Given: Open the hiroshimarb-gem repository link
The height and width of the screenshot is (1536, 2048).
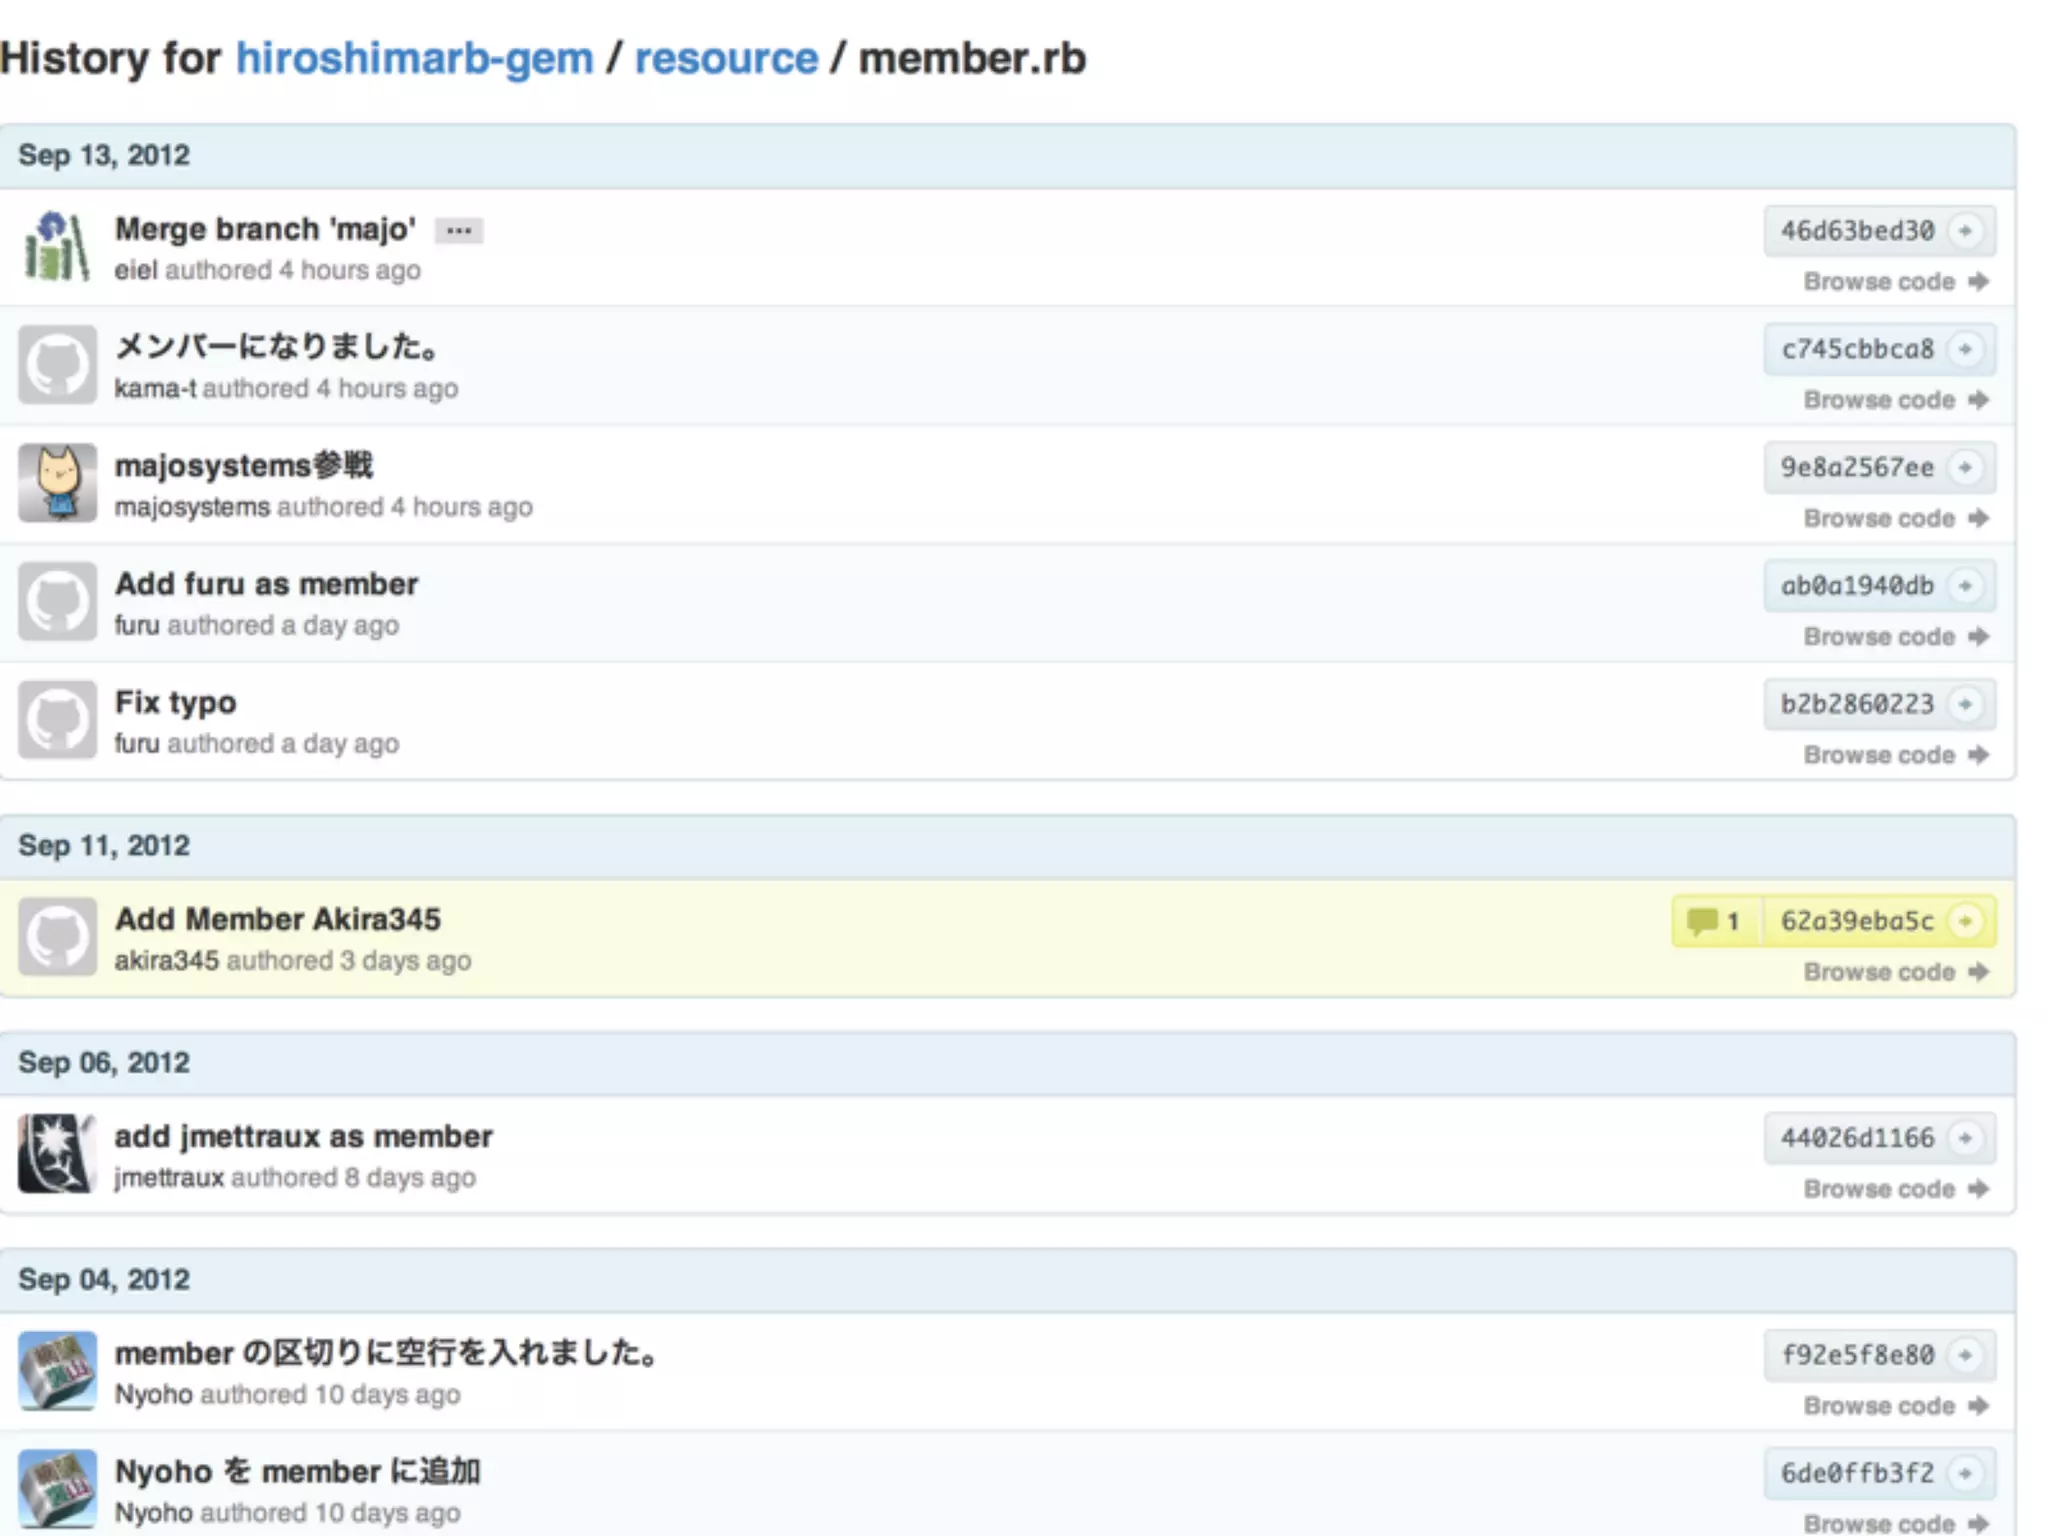Looking at the screenshot, I should [x=414, y=58].
